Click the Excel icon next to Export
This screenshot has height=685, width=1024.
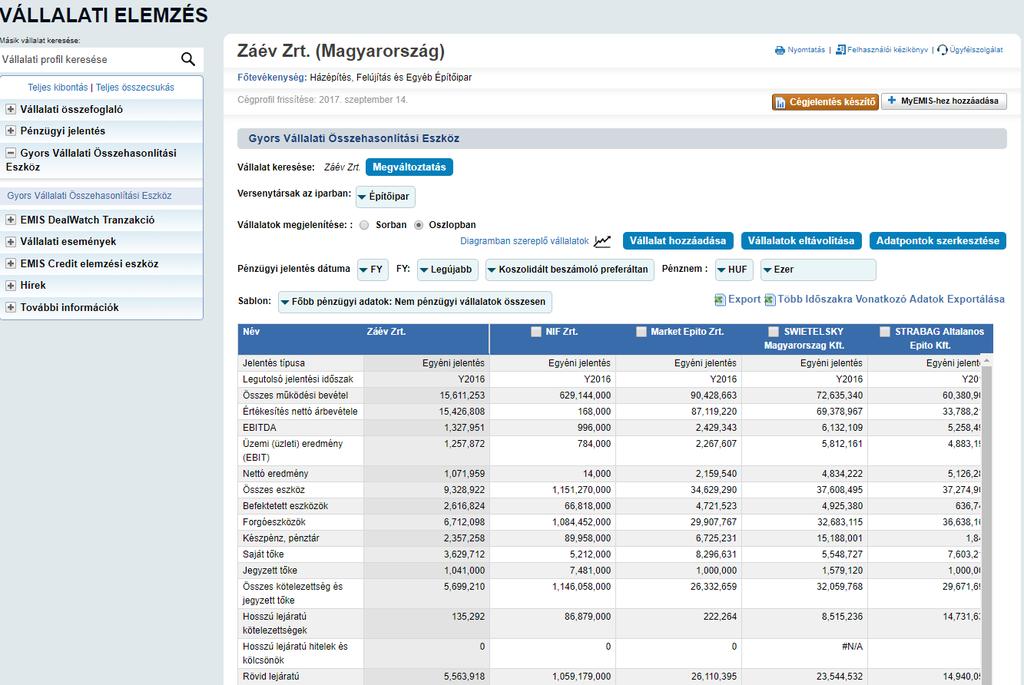[x=720, y=300]
